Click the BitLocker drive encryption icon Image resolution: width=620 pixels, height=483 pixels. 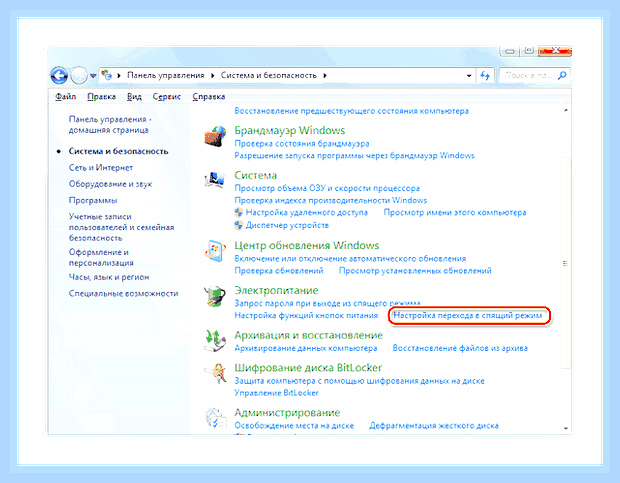215,374
